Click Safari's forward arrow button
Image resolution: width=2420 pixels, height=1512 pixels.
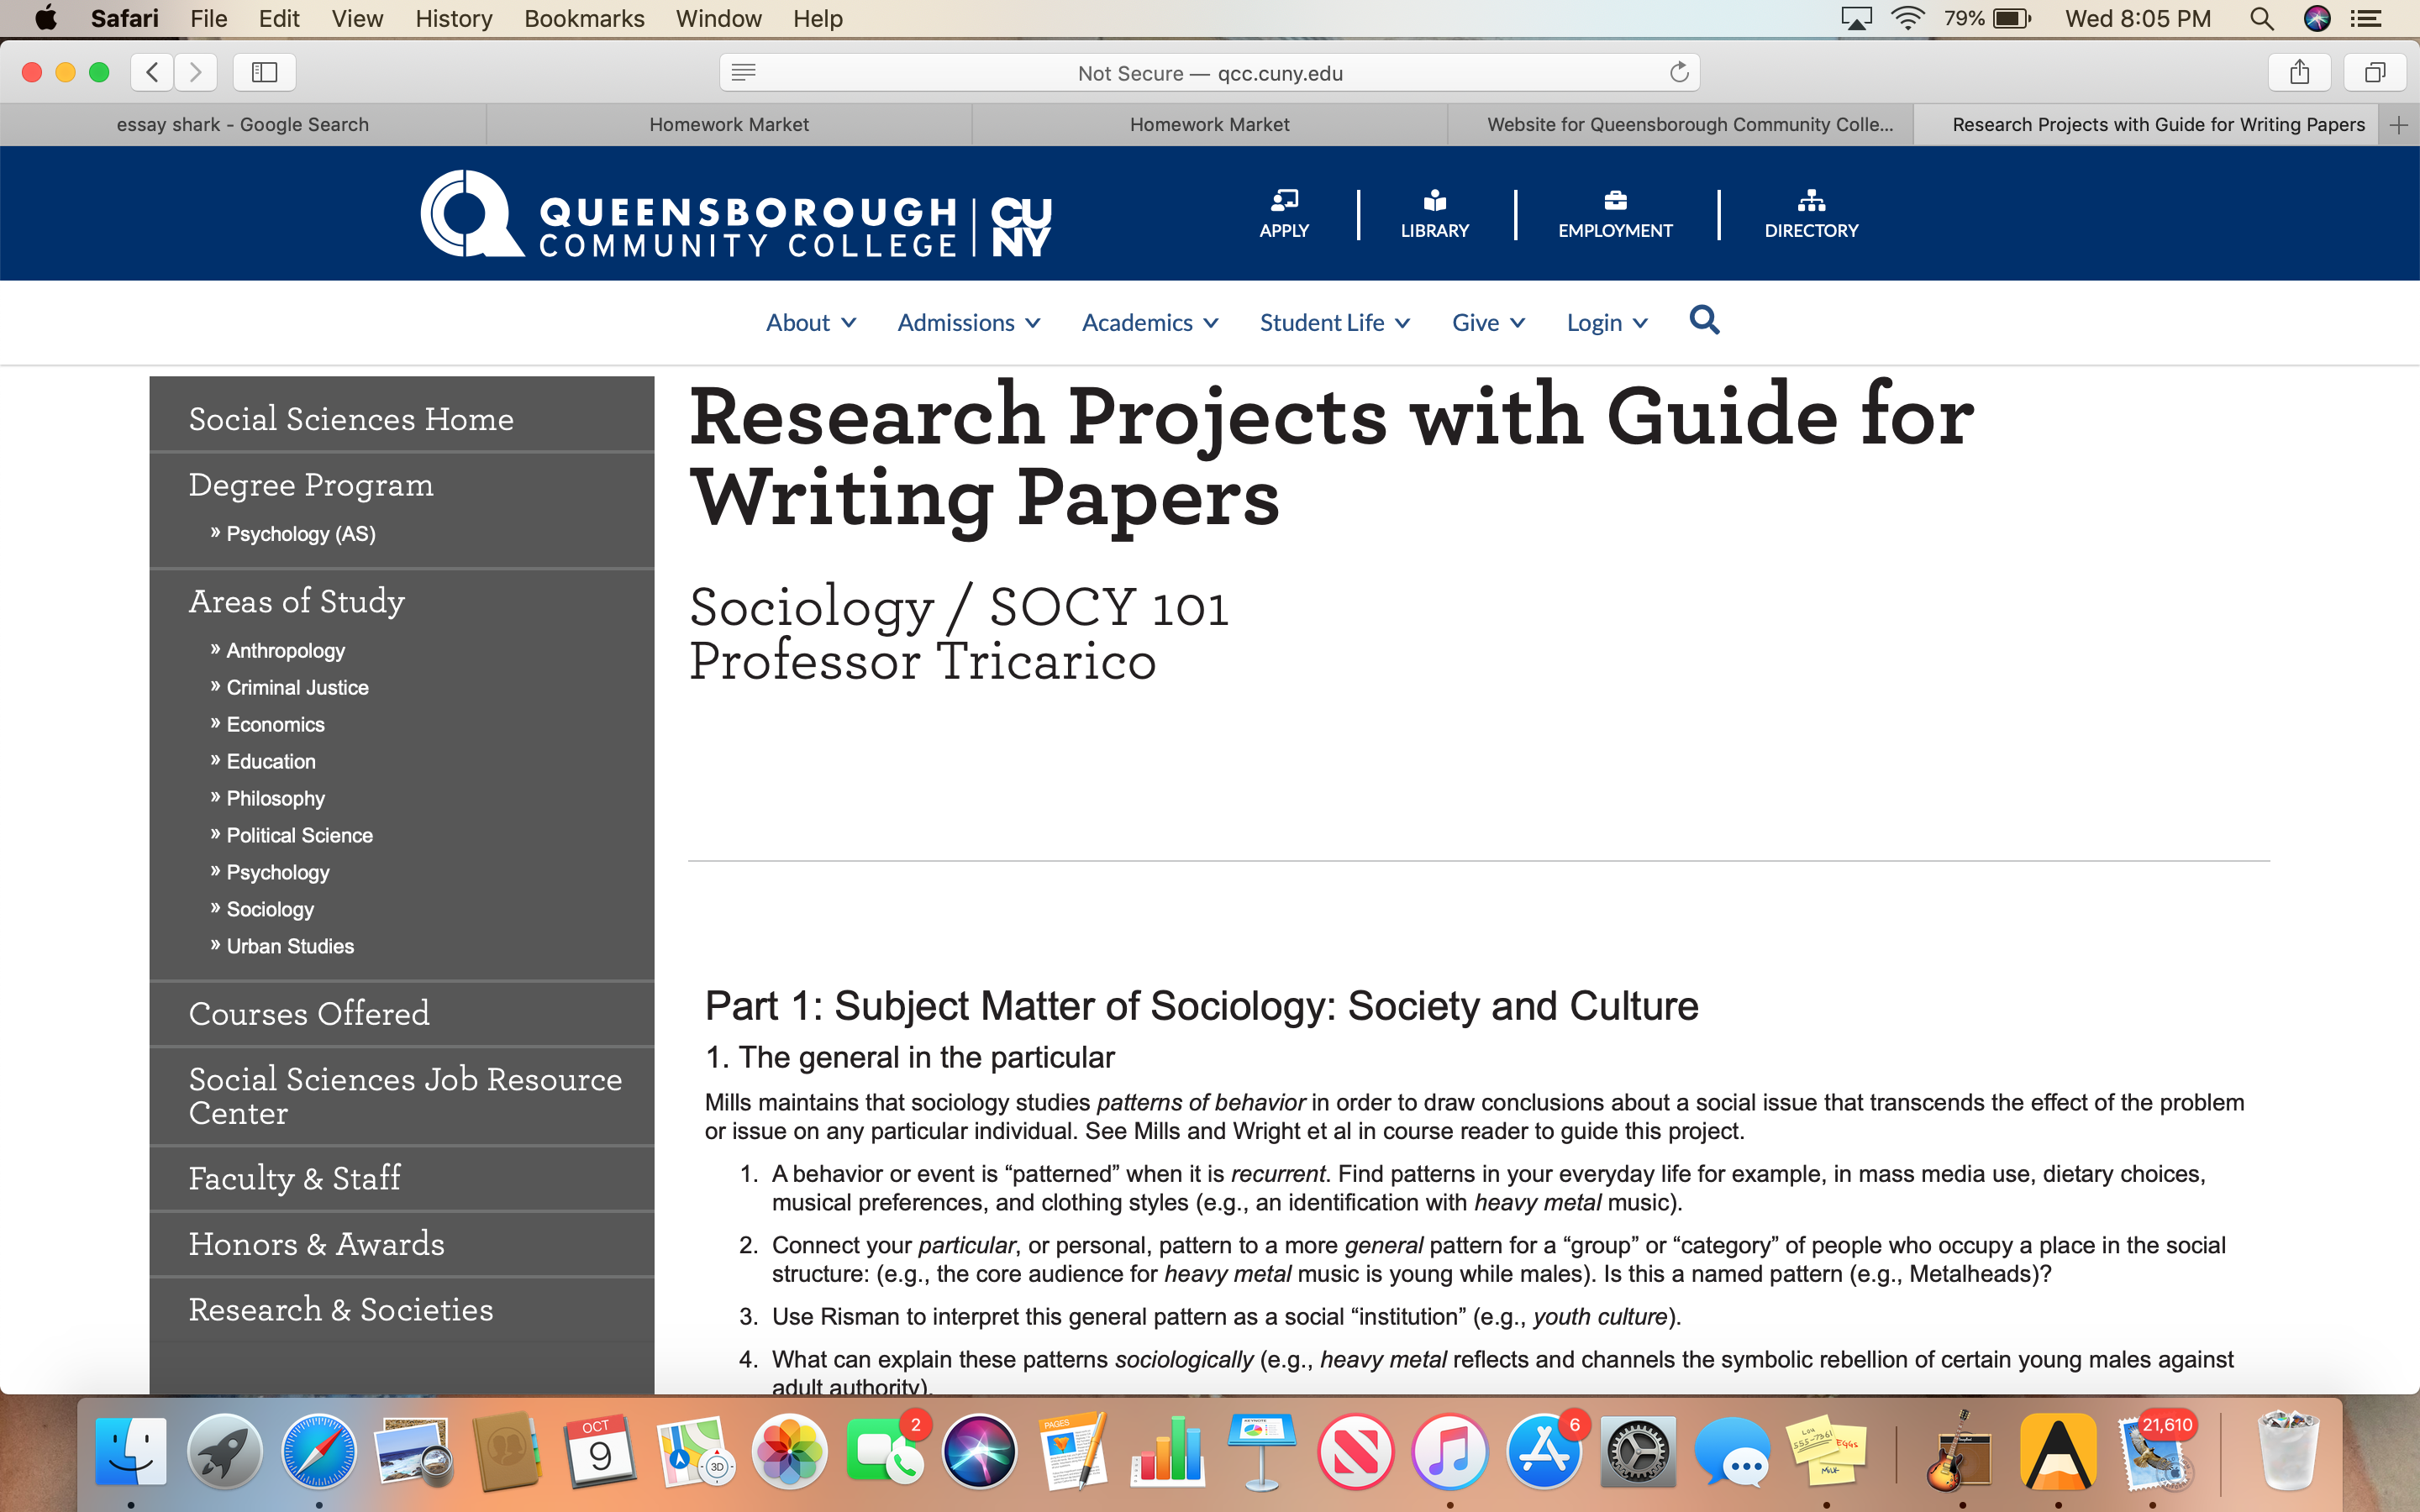pos(195,72)
